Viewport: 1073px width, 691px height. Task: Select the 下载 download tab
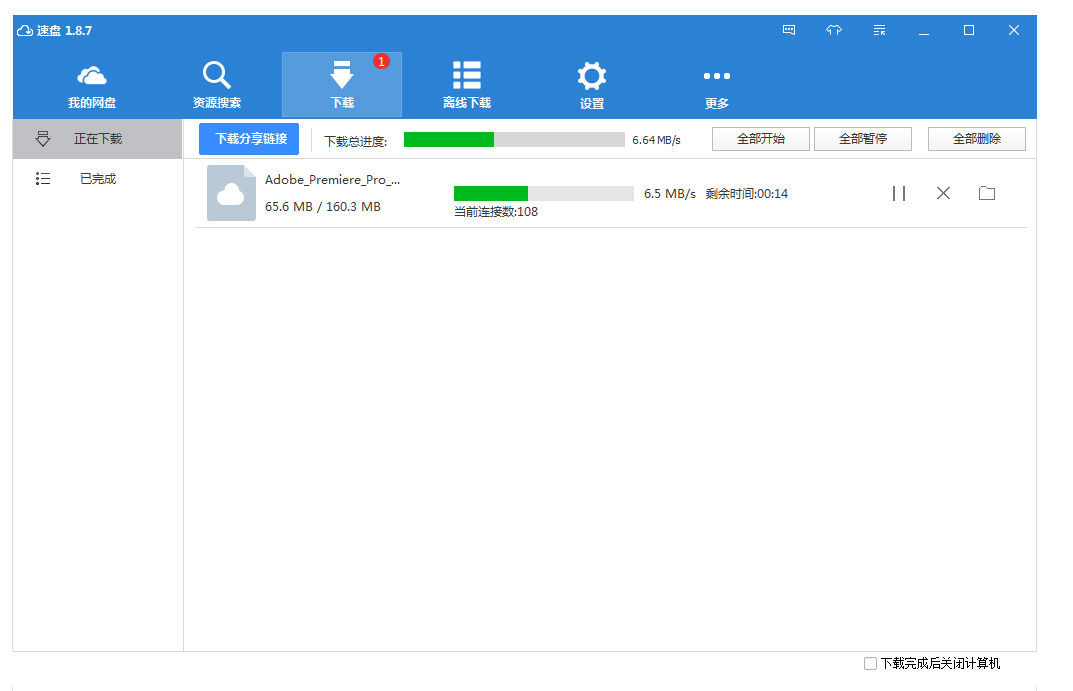[341, 85]
